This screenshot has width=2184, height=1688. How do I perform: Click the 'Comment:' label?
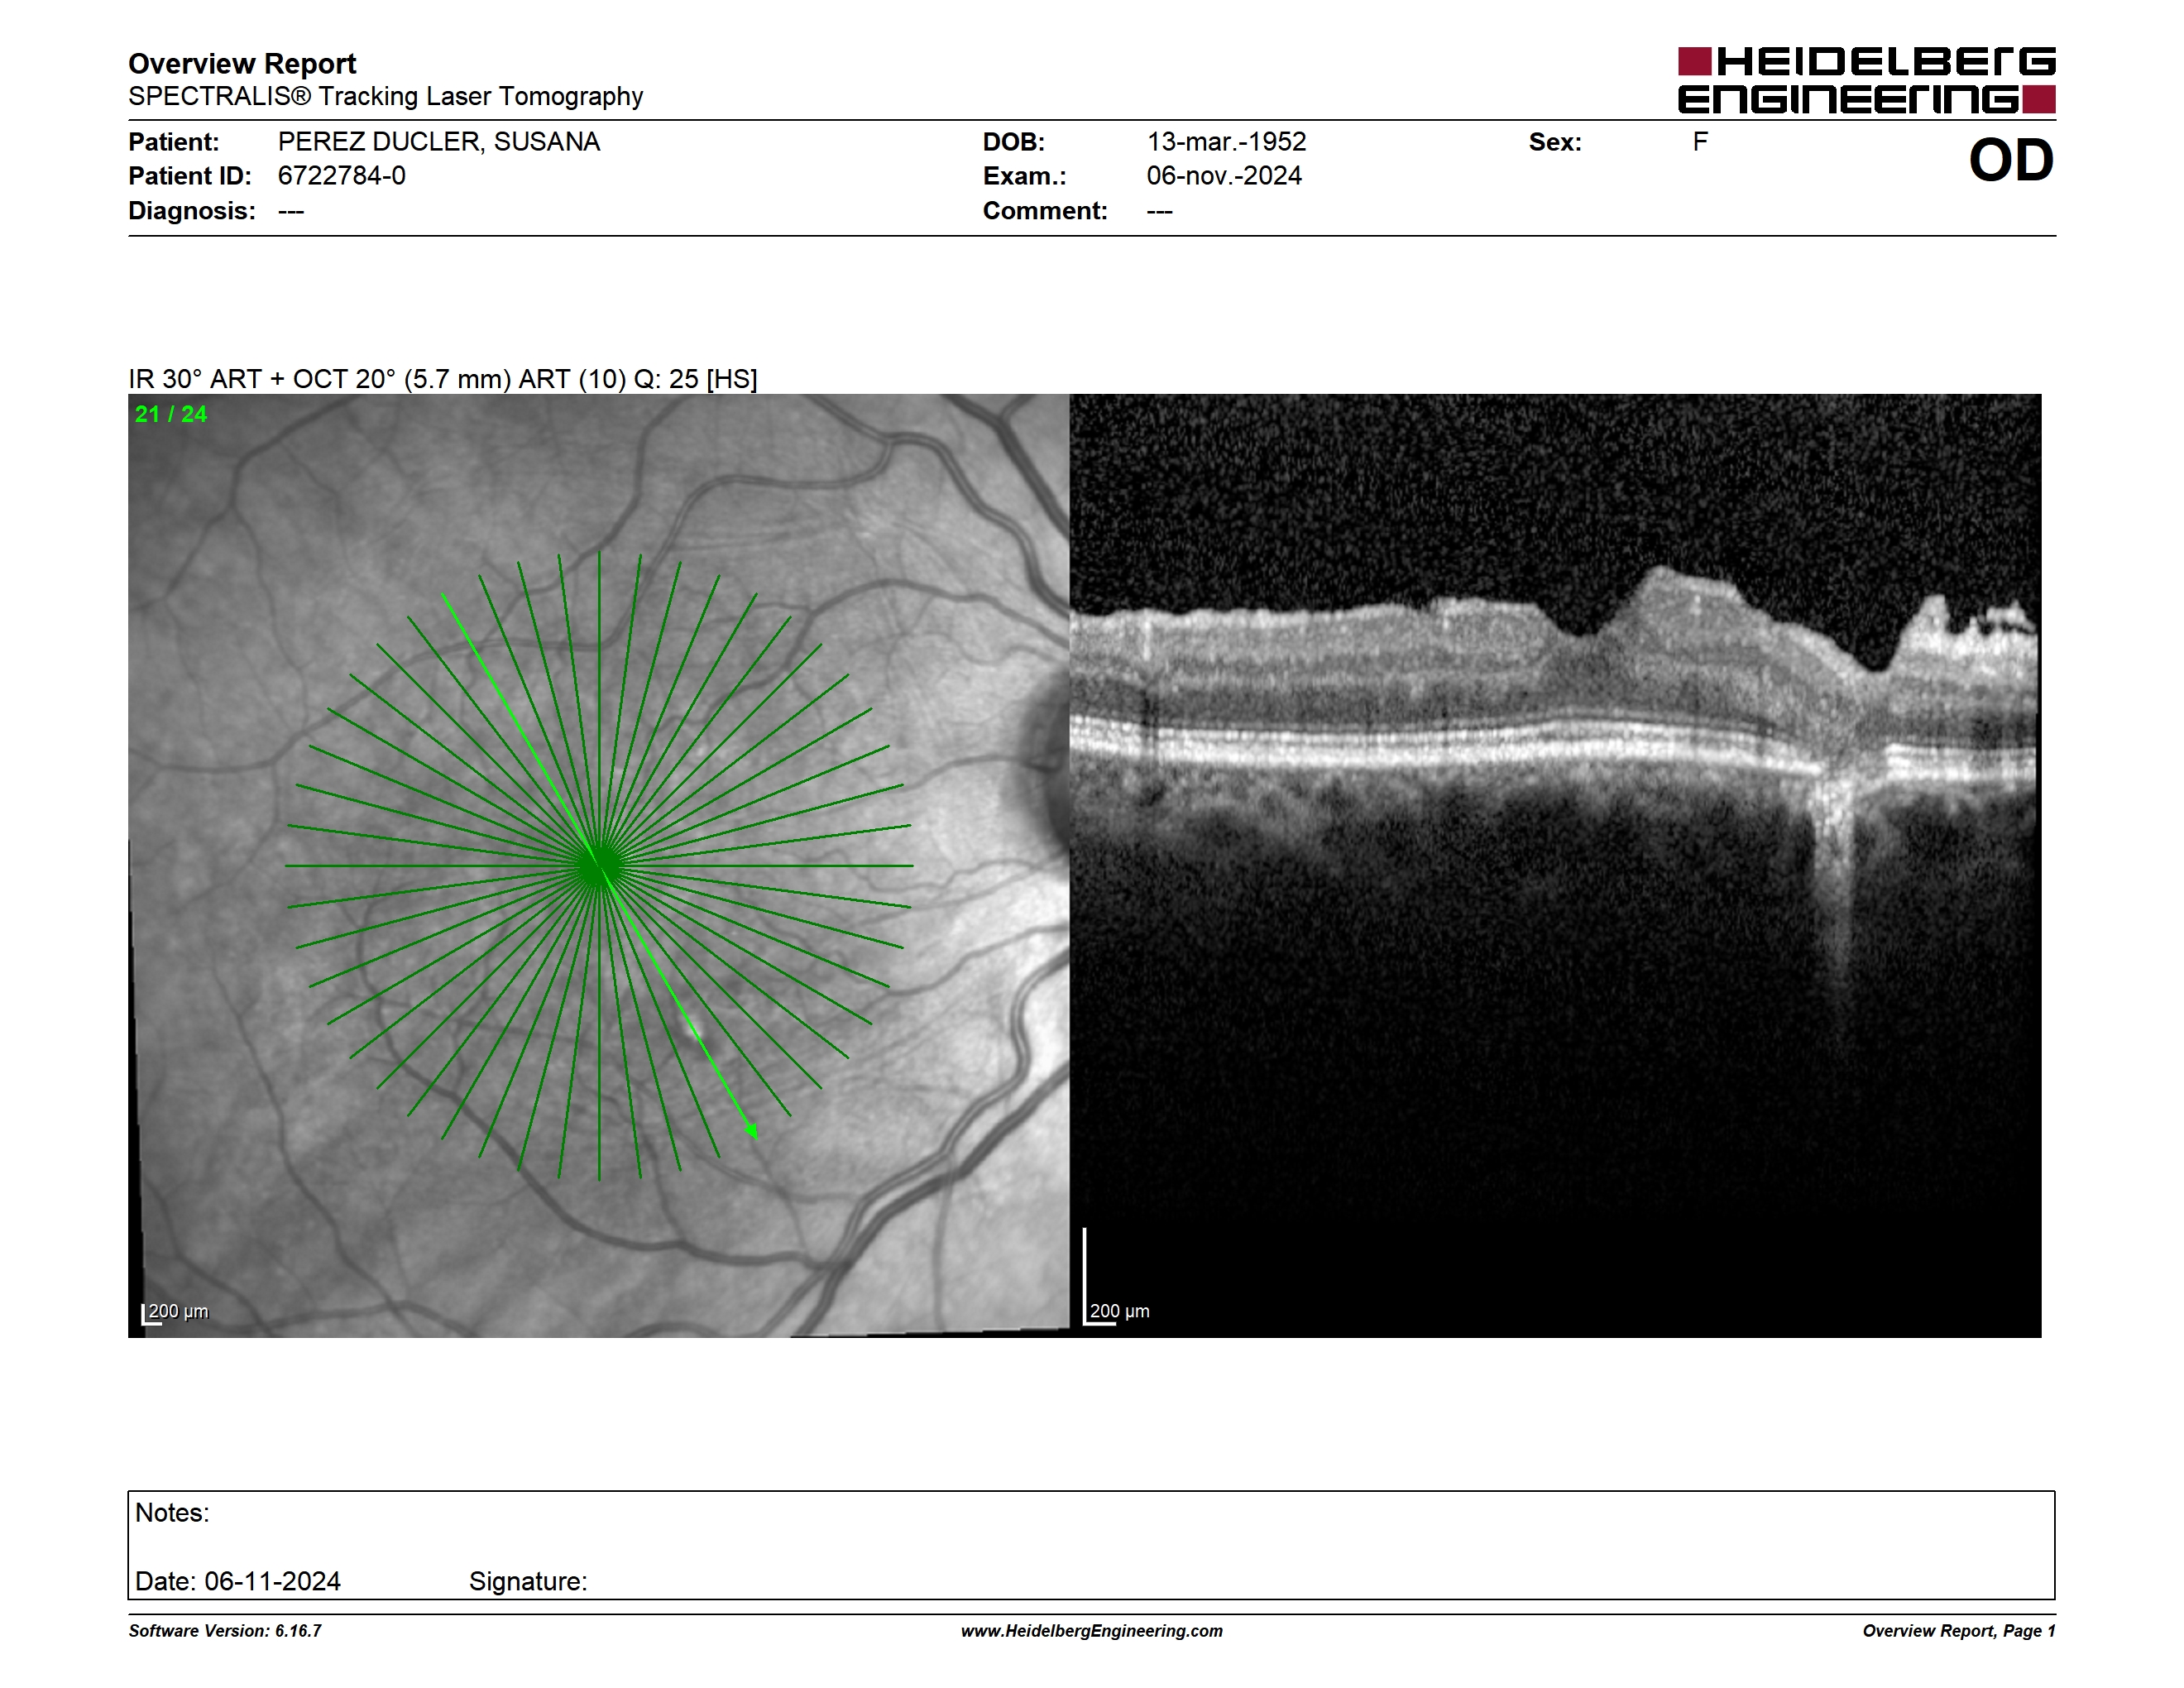tap(1045, 211)
